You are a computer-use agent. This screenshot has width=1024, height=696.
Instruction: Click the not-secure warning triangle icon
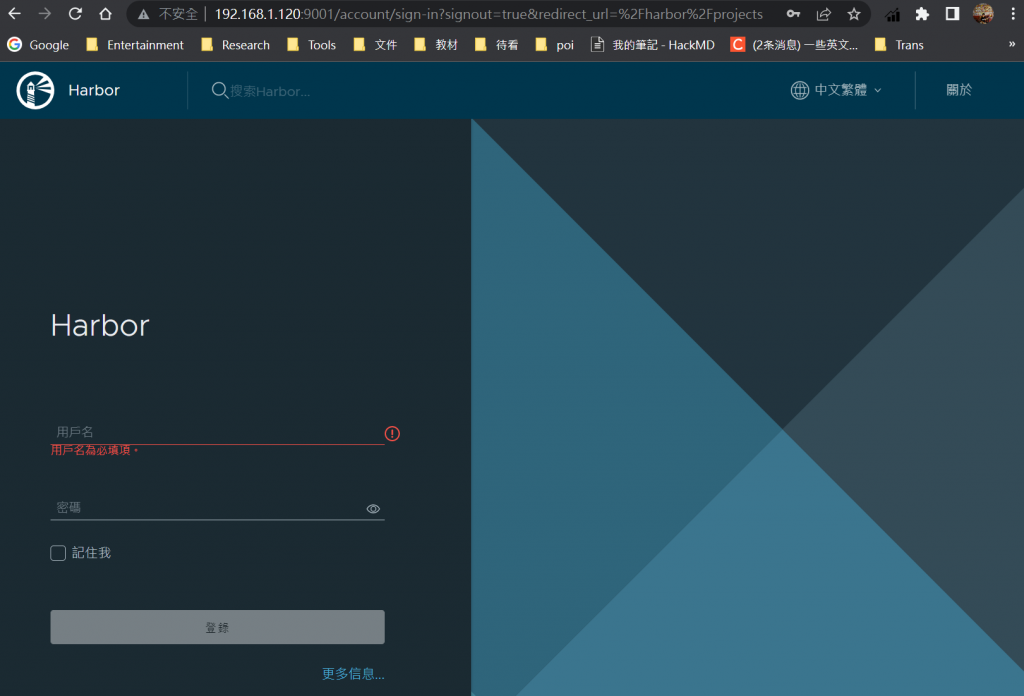coord(144,14)
